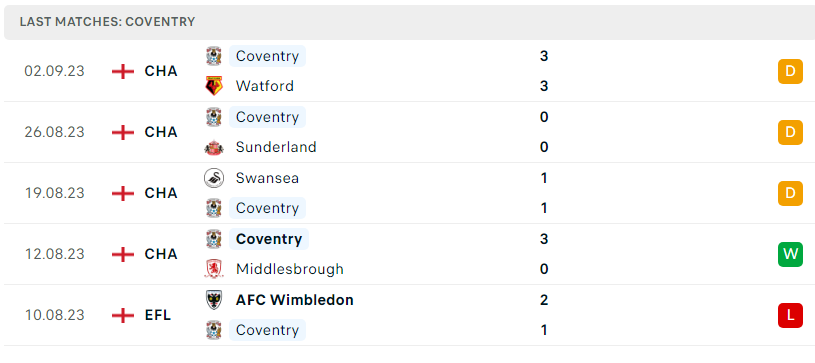Click England flag on the 02.09.23 row
This screenshot has height=363, width=815.
(123, 71)
